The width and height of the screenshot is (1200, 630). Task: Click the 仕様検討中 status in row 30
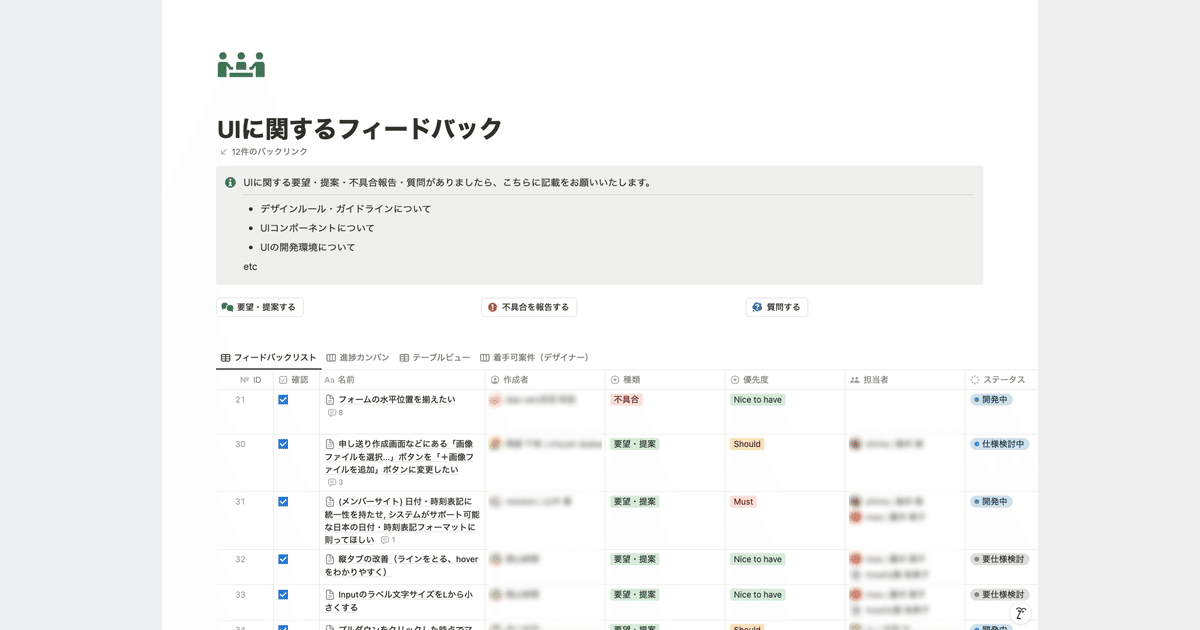tap(999, 444)
